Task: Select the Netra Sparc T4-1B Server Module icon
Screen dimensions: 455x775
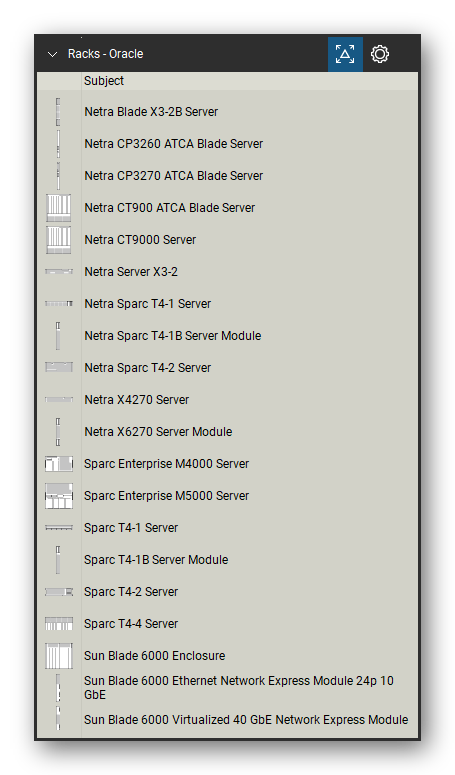Action: (x=58, y=336)
